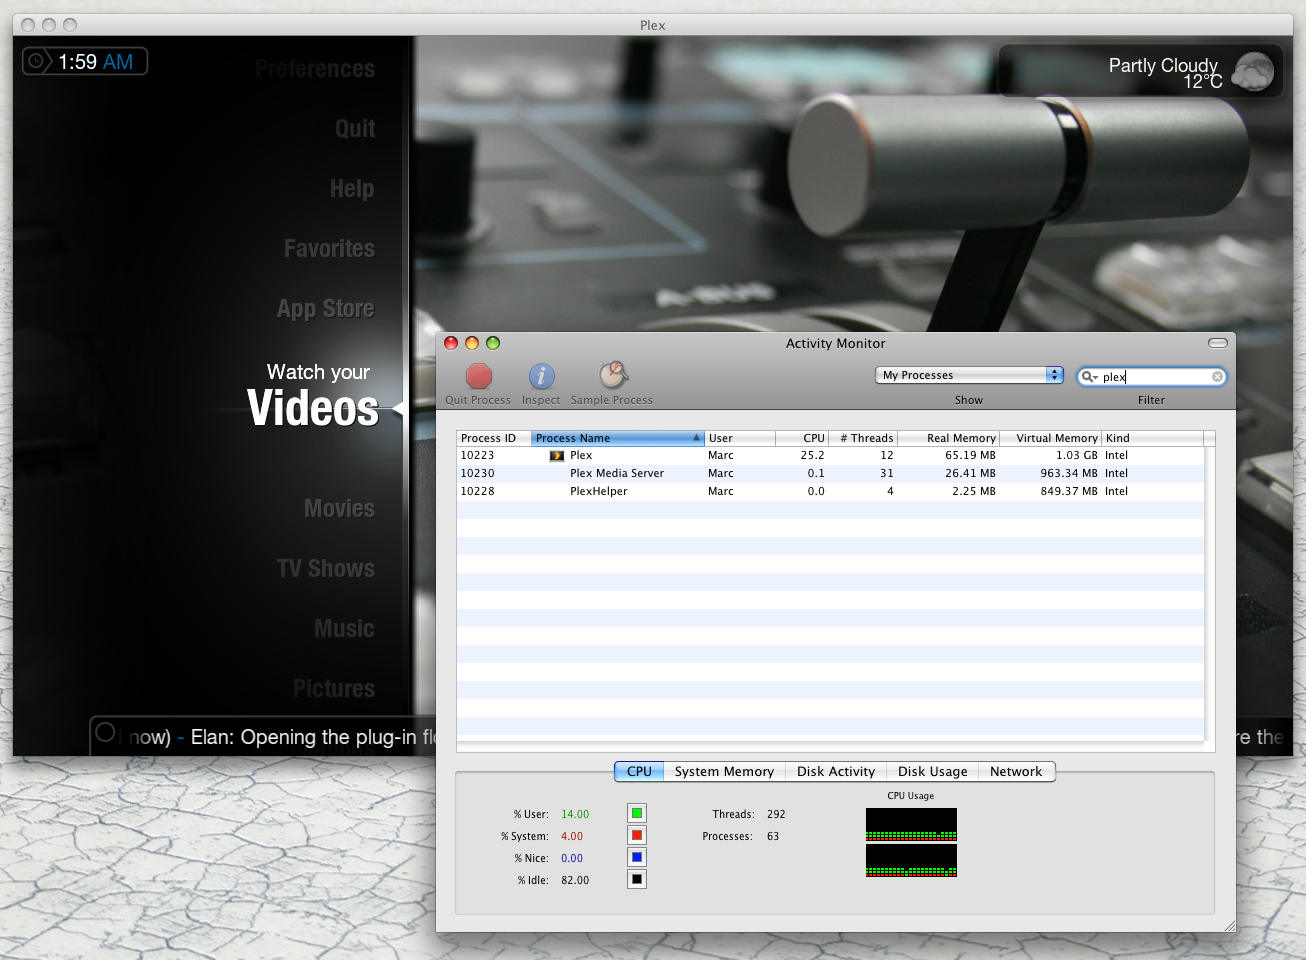The height and width of the screenshot is (960, 1306).
Task: Sort by Process ID column header
Action: pyautogui.click(x=494, y=438)
